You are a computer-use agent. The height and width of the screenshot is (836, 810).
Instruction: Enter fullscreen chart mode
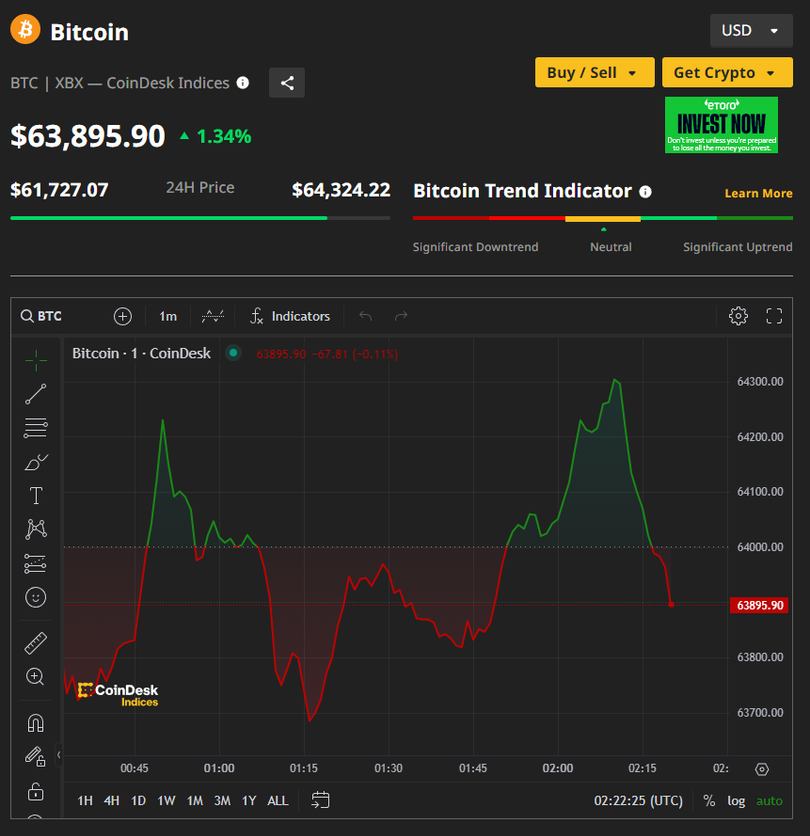tap(774, 316)
